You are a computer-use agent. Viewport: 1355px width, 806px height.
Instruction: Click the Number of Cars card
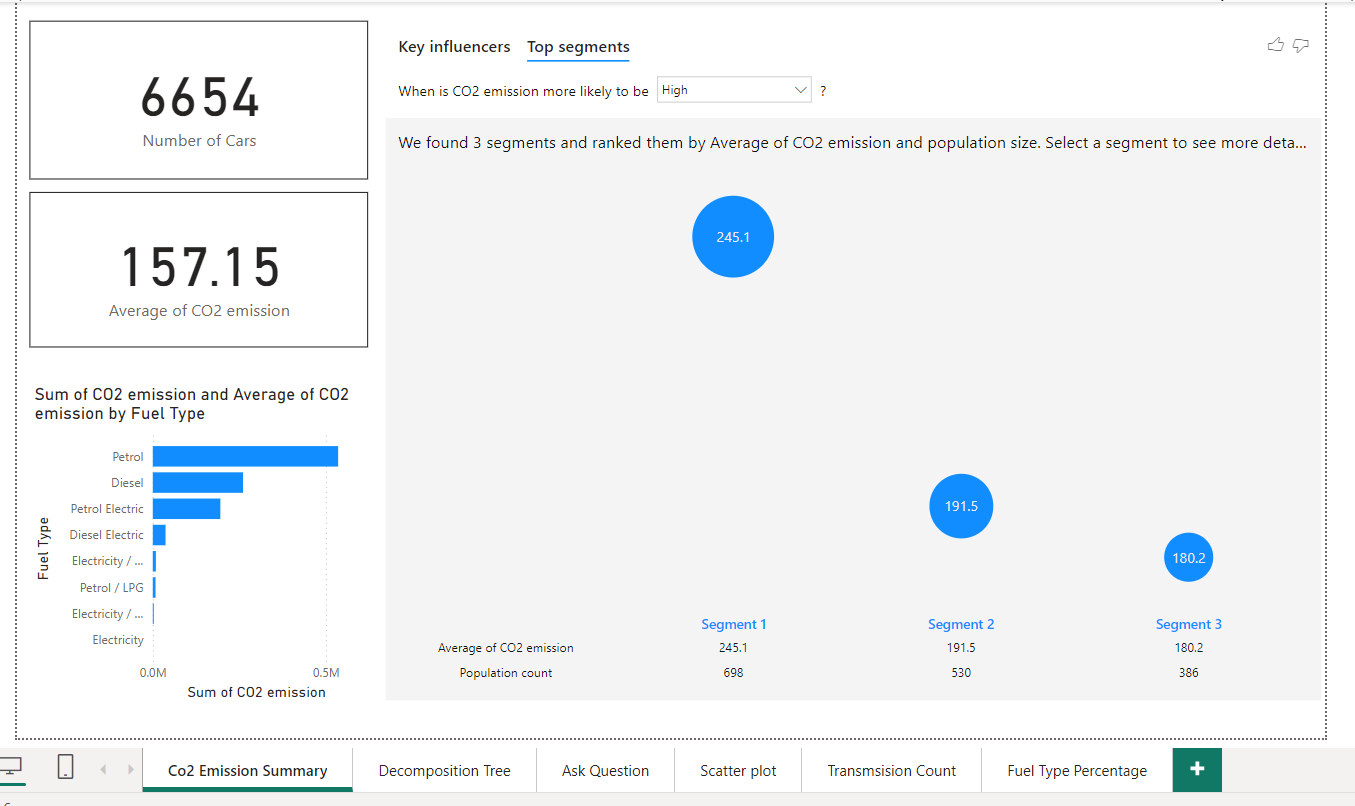pyautogui.click(x=199, y=100)
